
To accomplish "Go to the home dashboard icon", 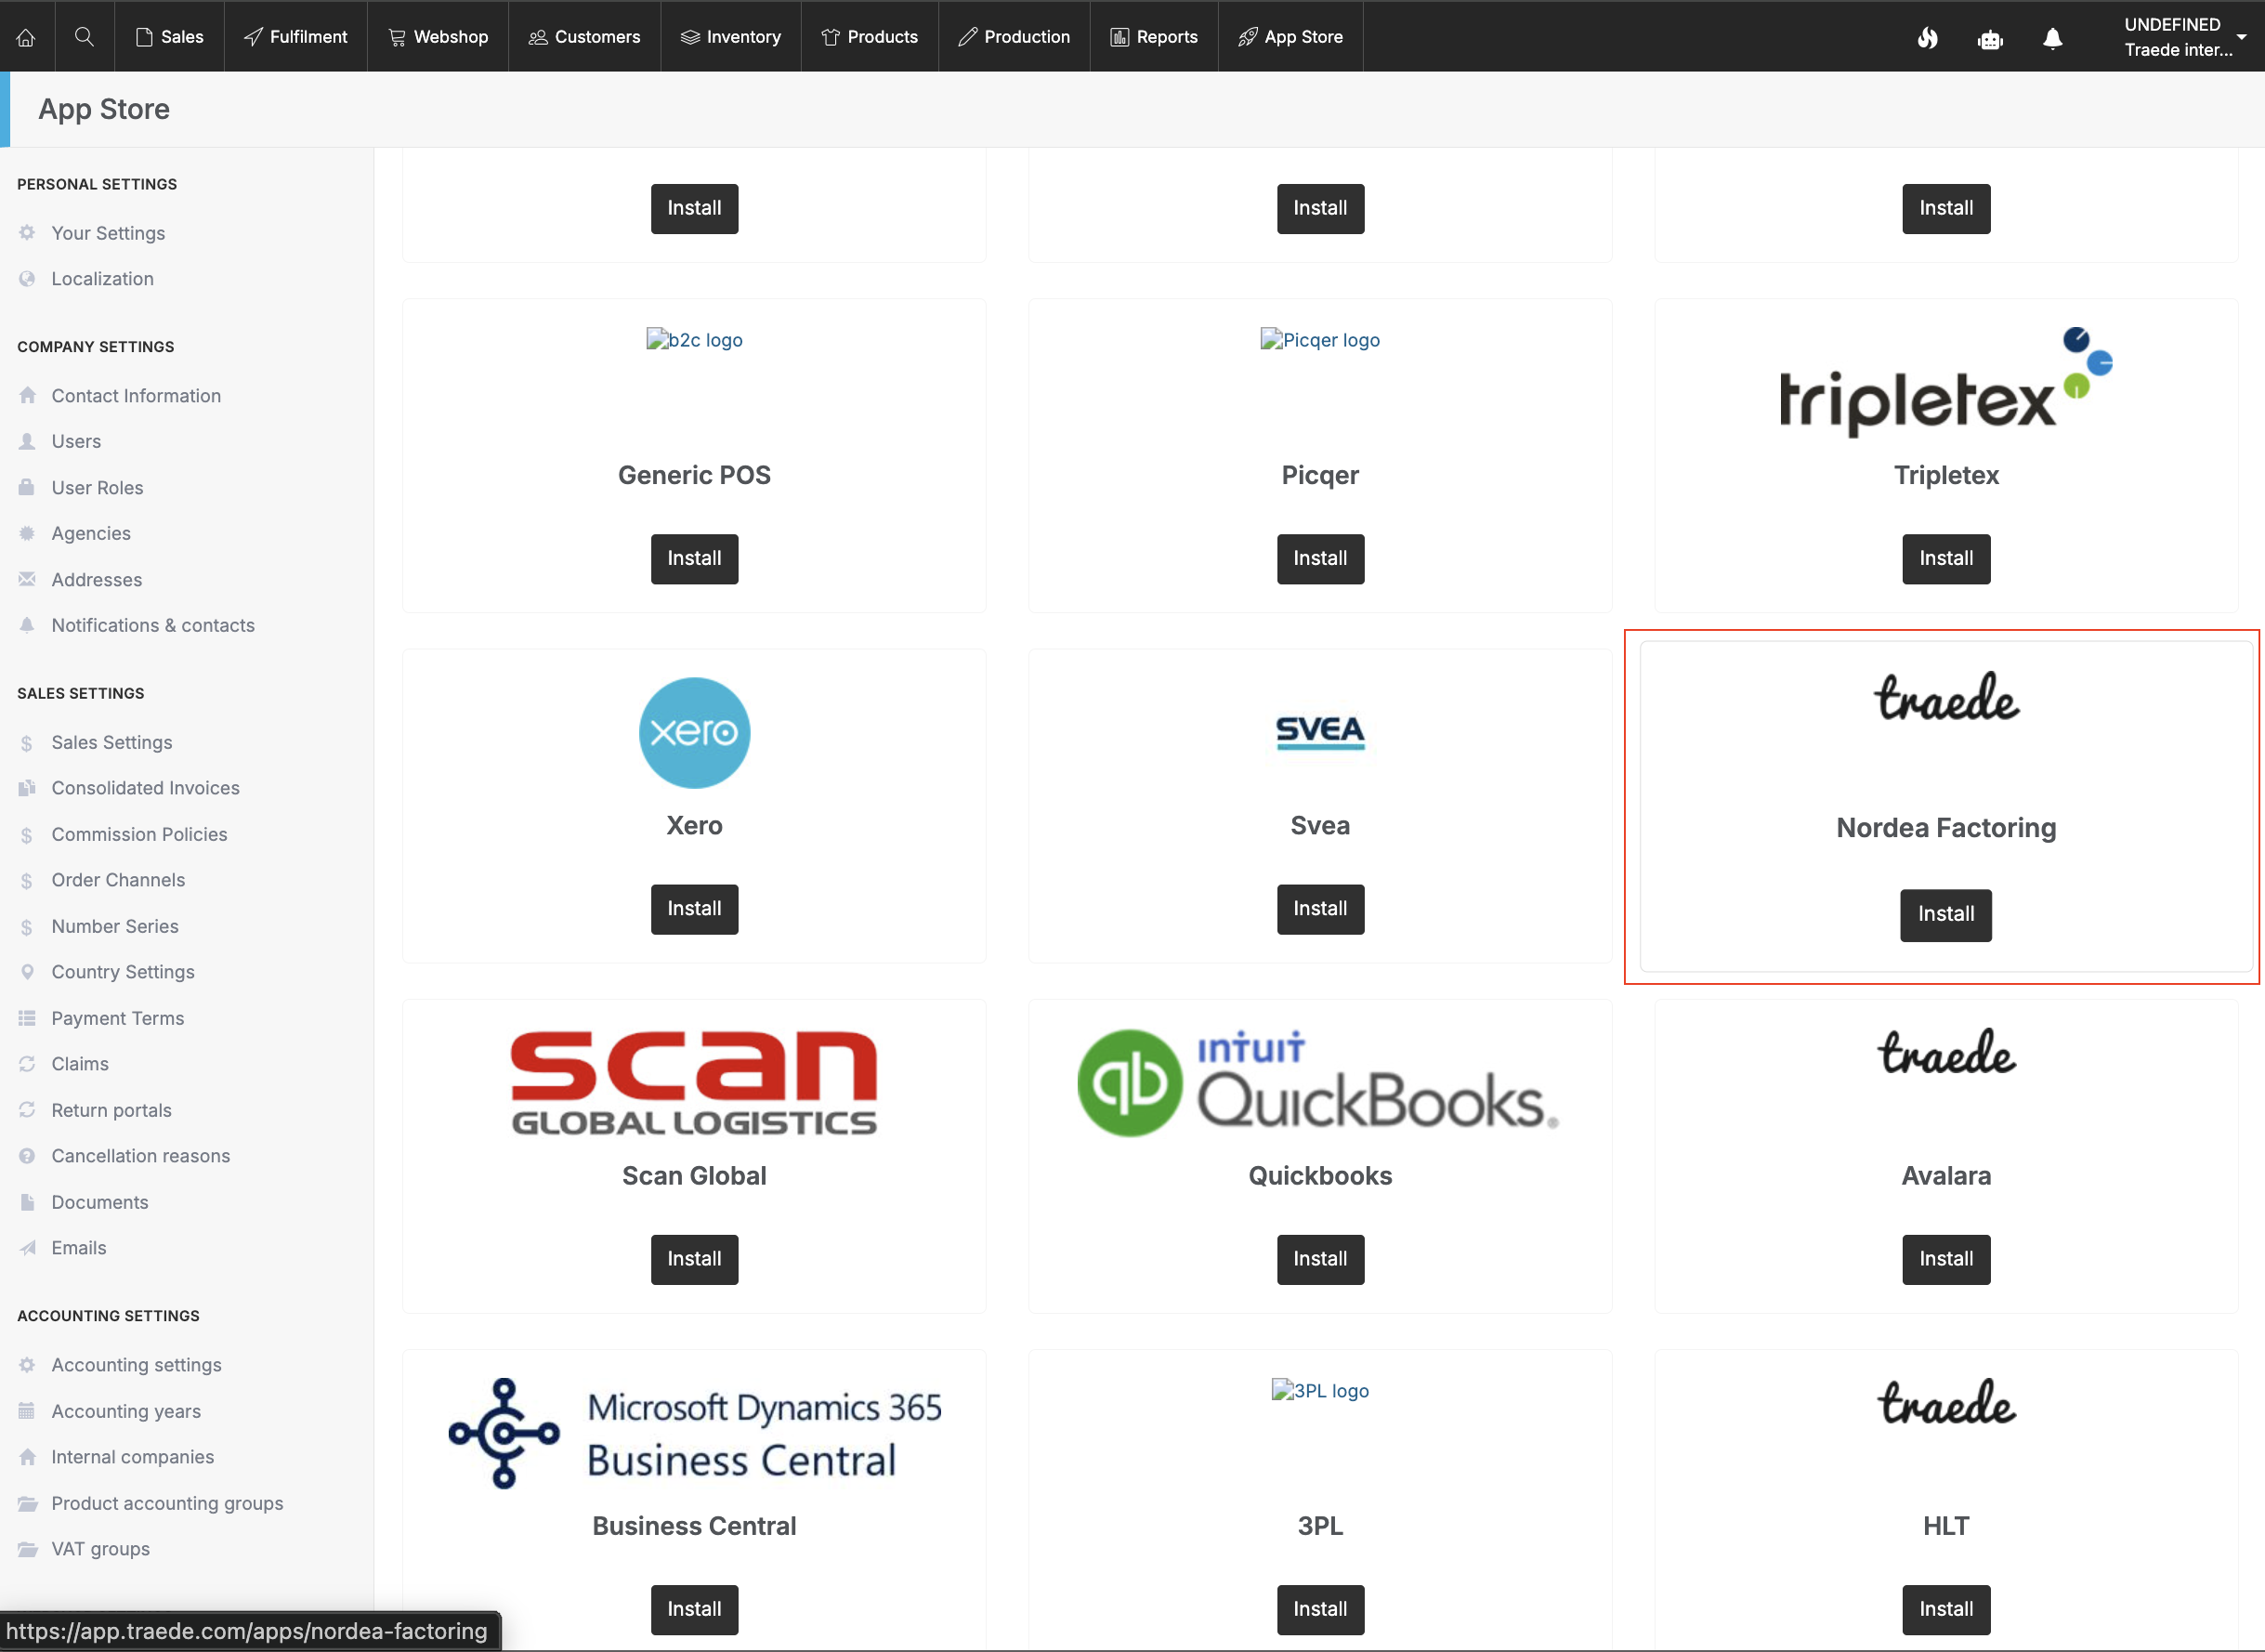I will 26,37.
